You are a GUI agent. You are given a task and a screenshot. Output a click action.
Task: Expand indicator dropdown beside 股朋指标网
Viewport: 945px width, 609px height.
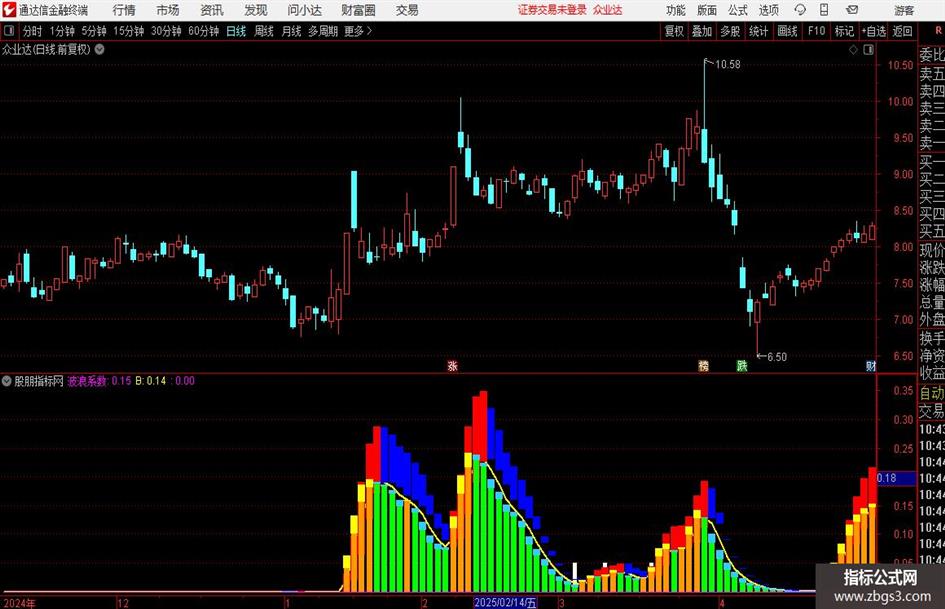coord(7,380)
